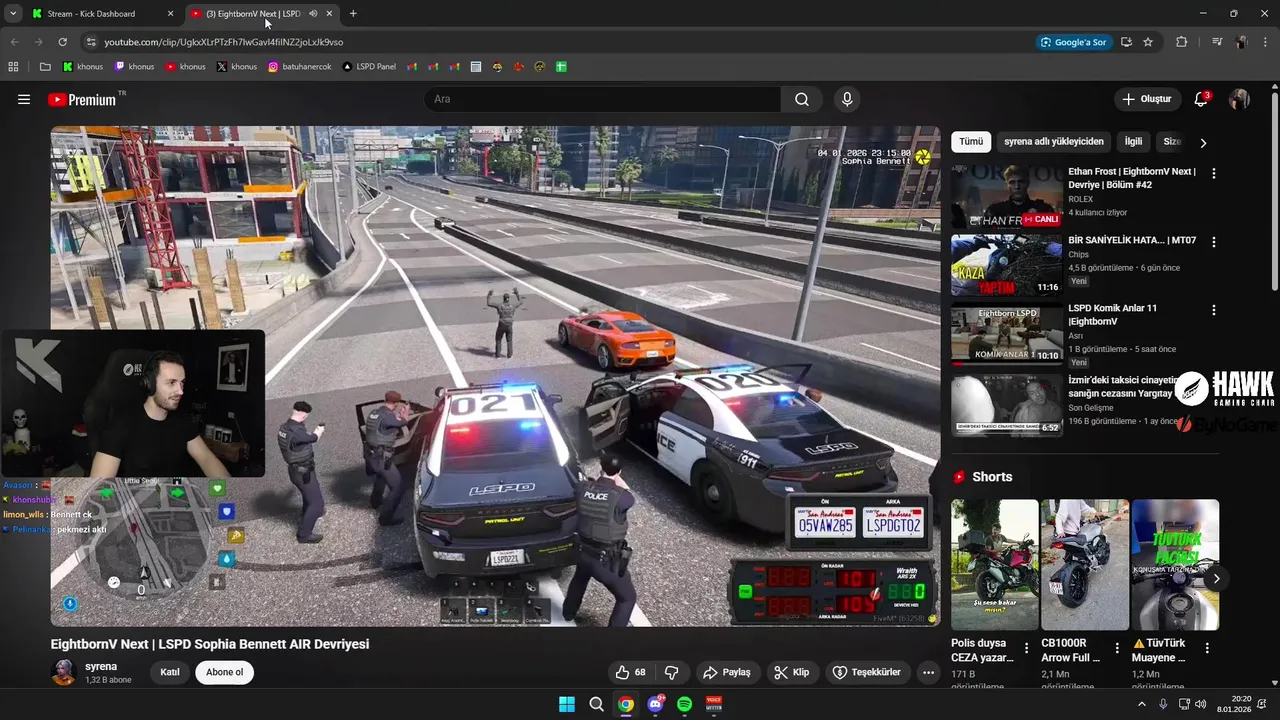Show next Shorts with the arrow button
The image size is (1280, 720).
coord(1217,578)
